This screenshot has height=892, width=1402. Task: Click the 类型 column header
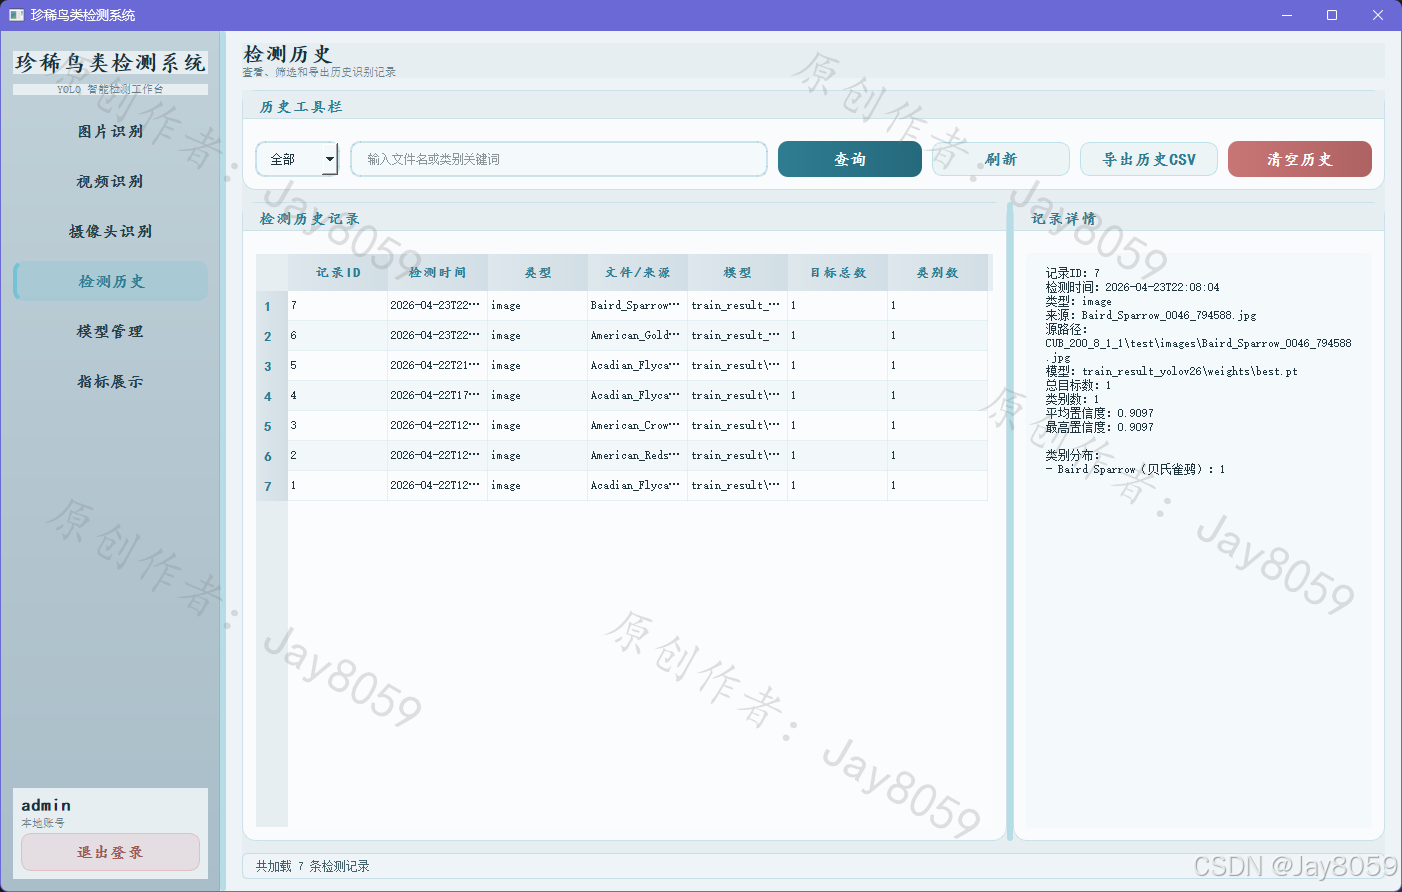(538, 272)
